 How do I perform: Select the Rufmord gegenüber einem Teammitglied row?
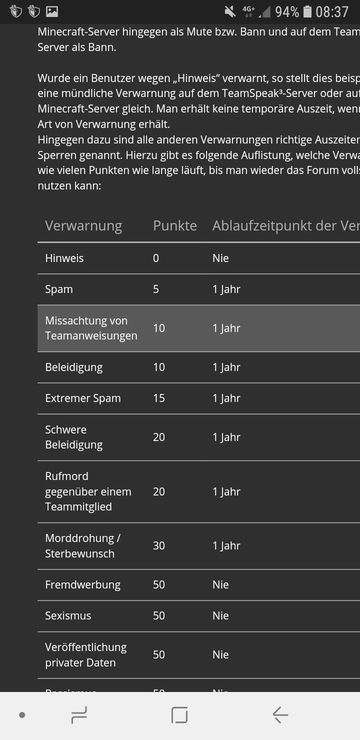[199, 491]
